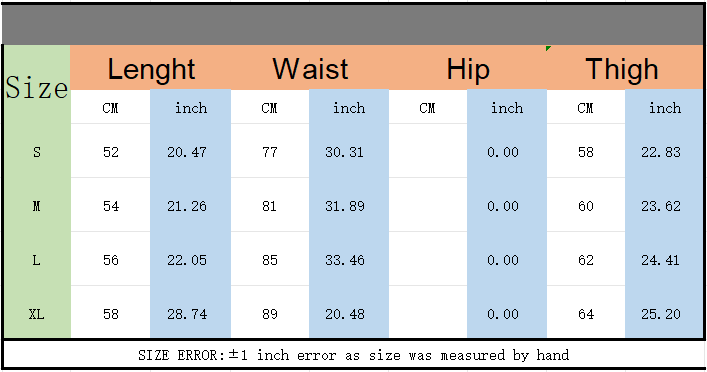Viewport: 707px width, 372px height.
Task: Select the M size row label
Action: 37,206
